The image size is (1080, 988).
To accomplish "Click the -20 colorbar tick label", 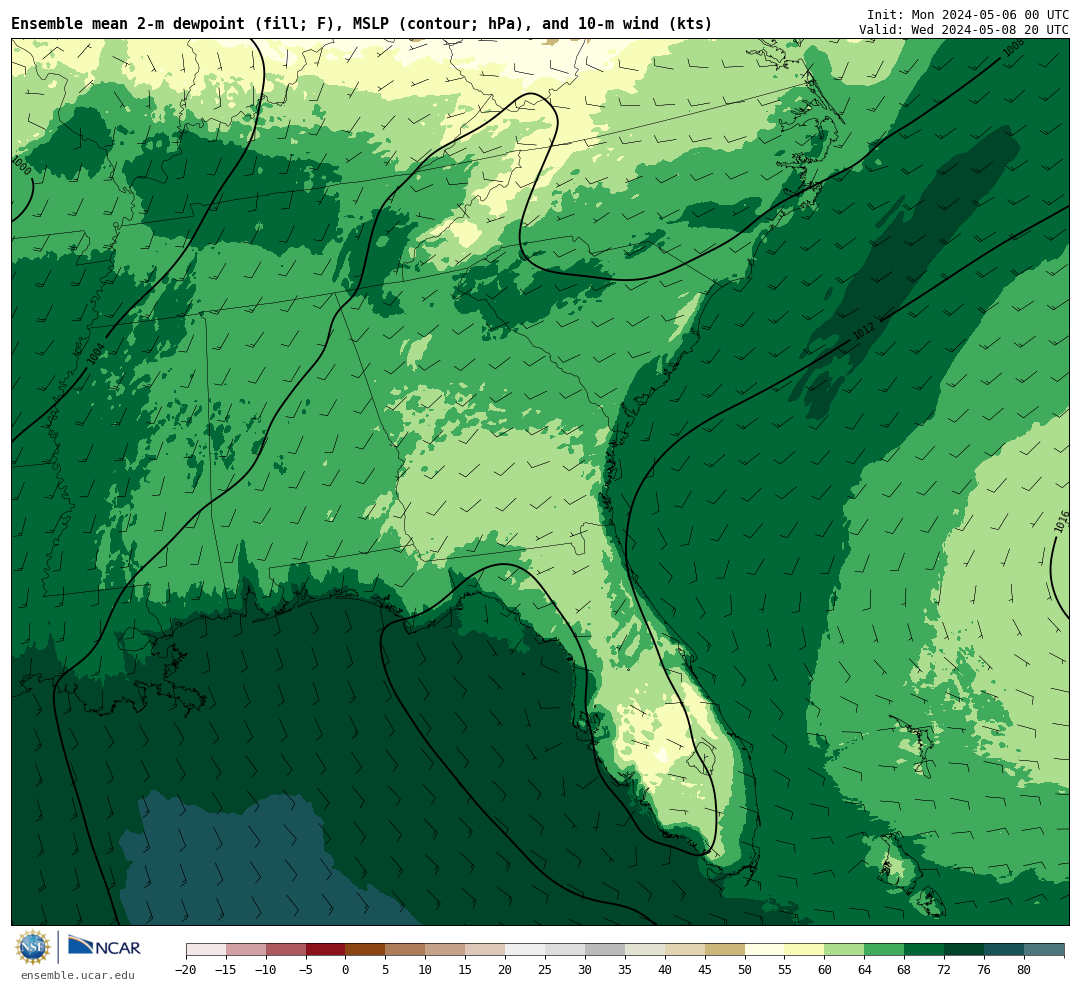I will tap(186, 970).
